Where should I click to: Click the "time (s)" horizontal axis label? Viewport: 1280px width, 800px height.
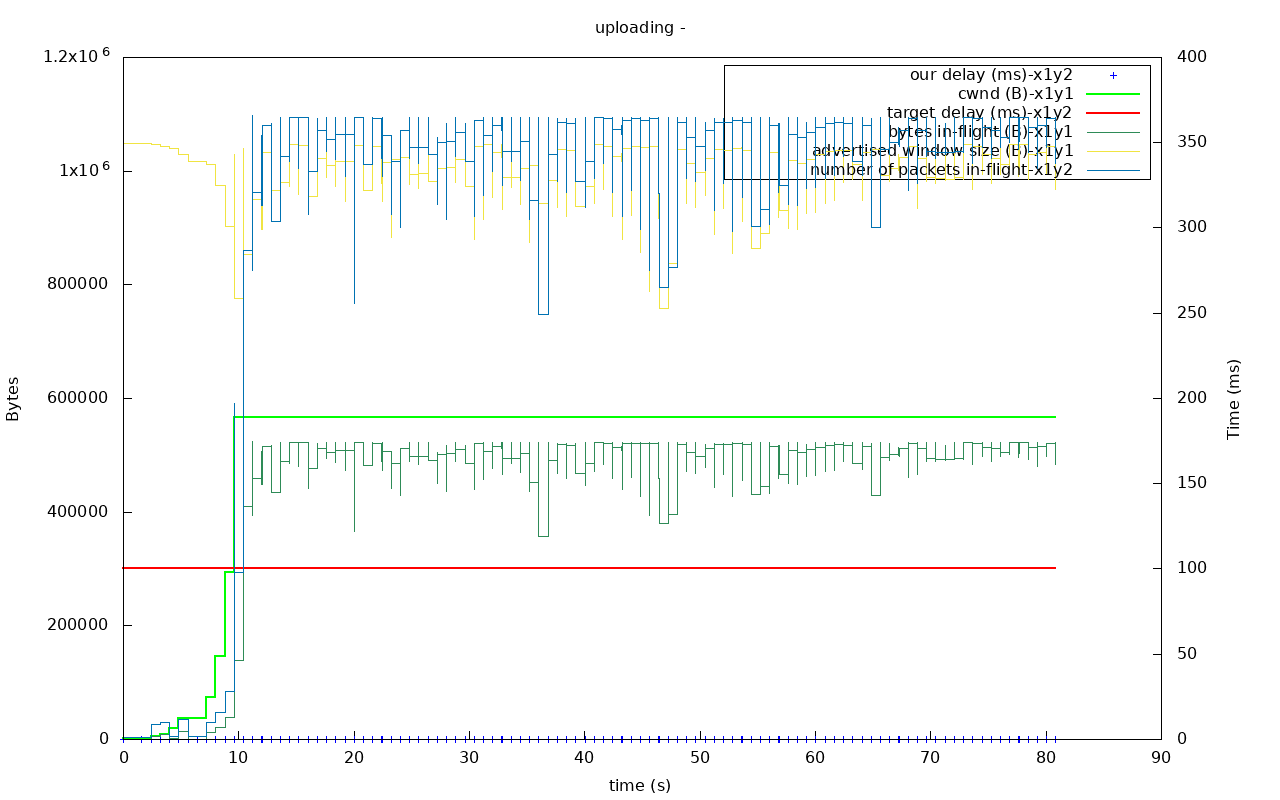pos(640,785)
